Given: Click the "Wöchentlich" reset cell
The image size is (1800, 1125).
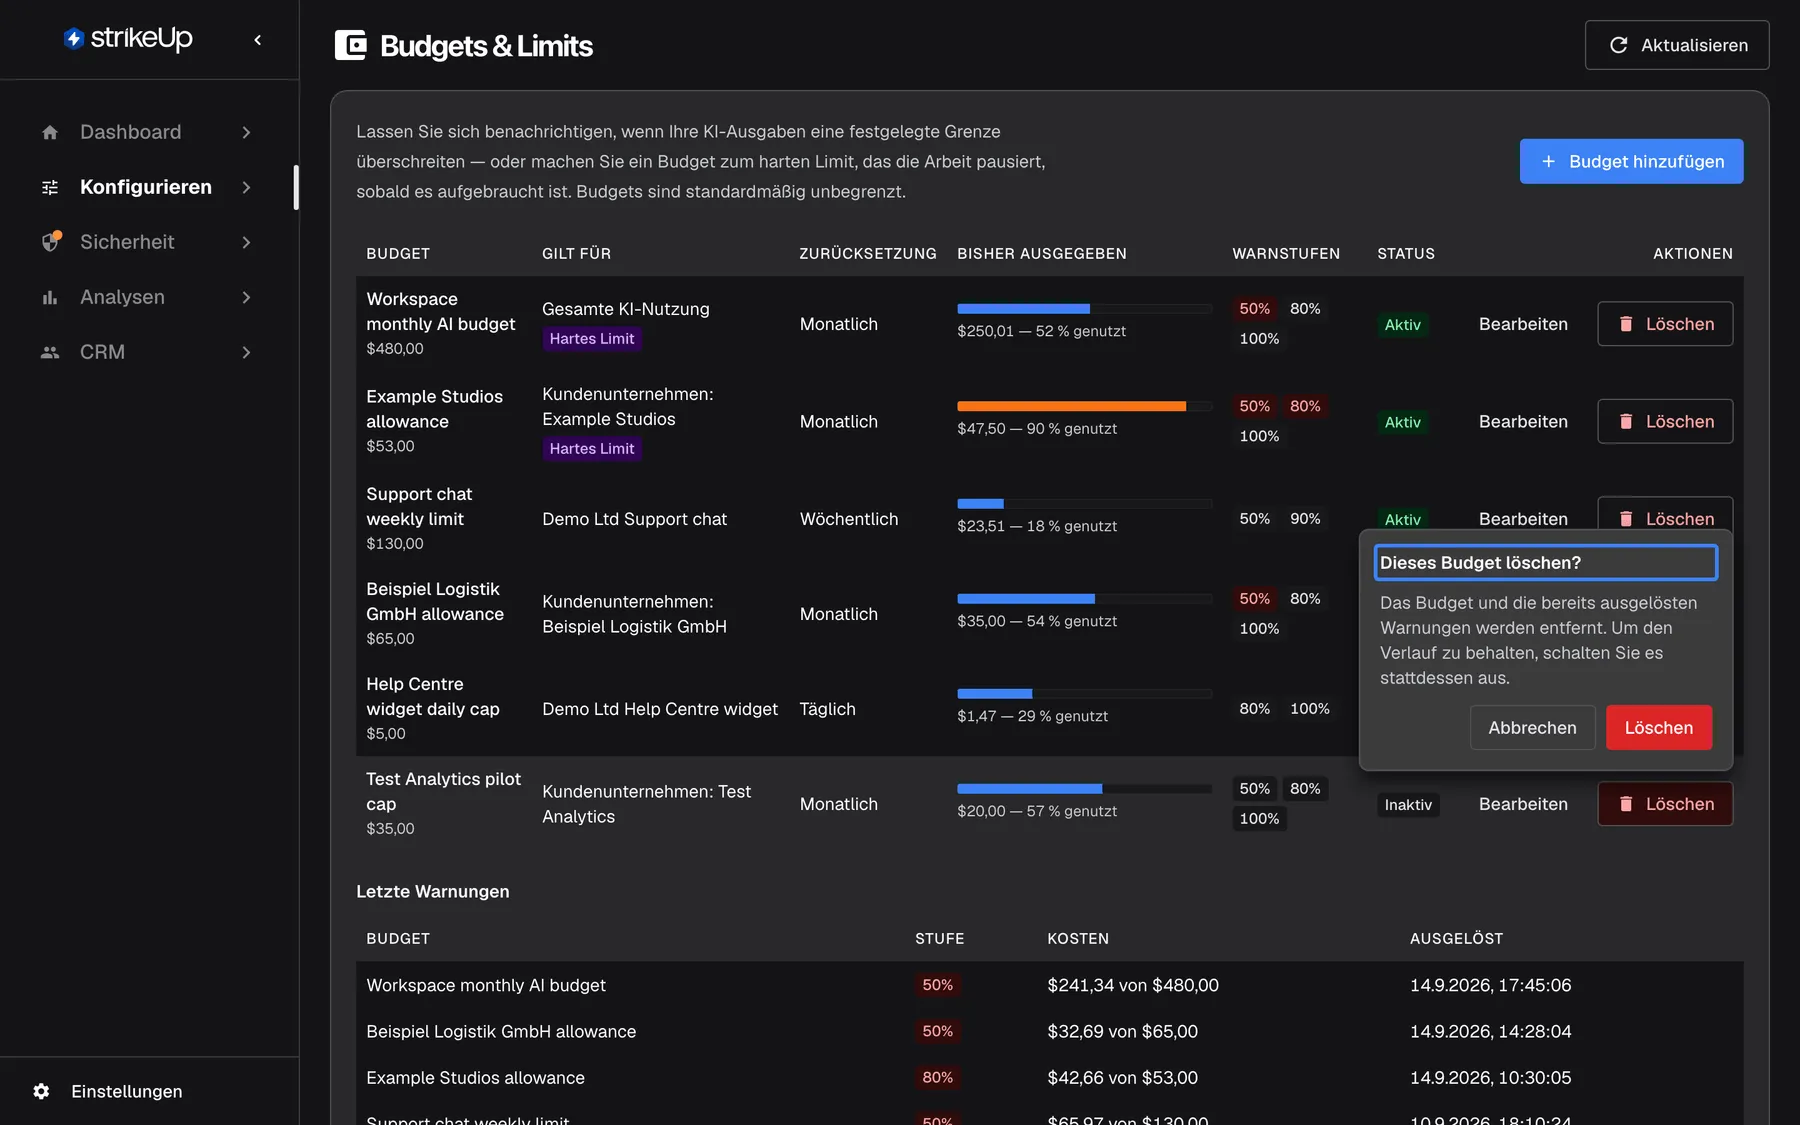Looking at the screenshot, I should [x=849, y=519].
